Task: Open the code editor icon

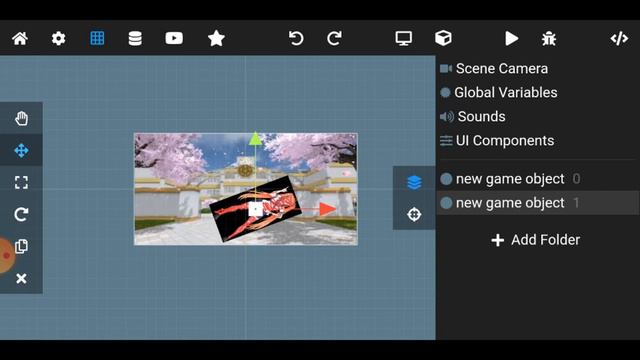Action: [619, 39]
